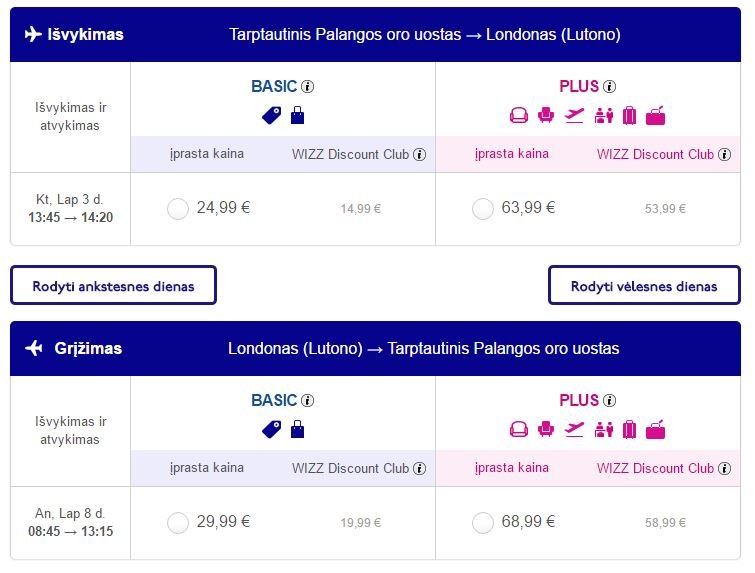
Task: Select 29,99 € Basic return fare radio
Action: (x=178, y=523)
